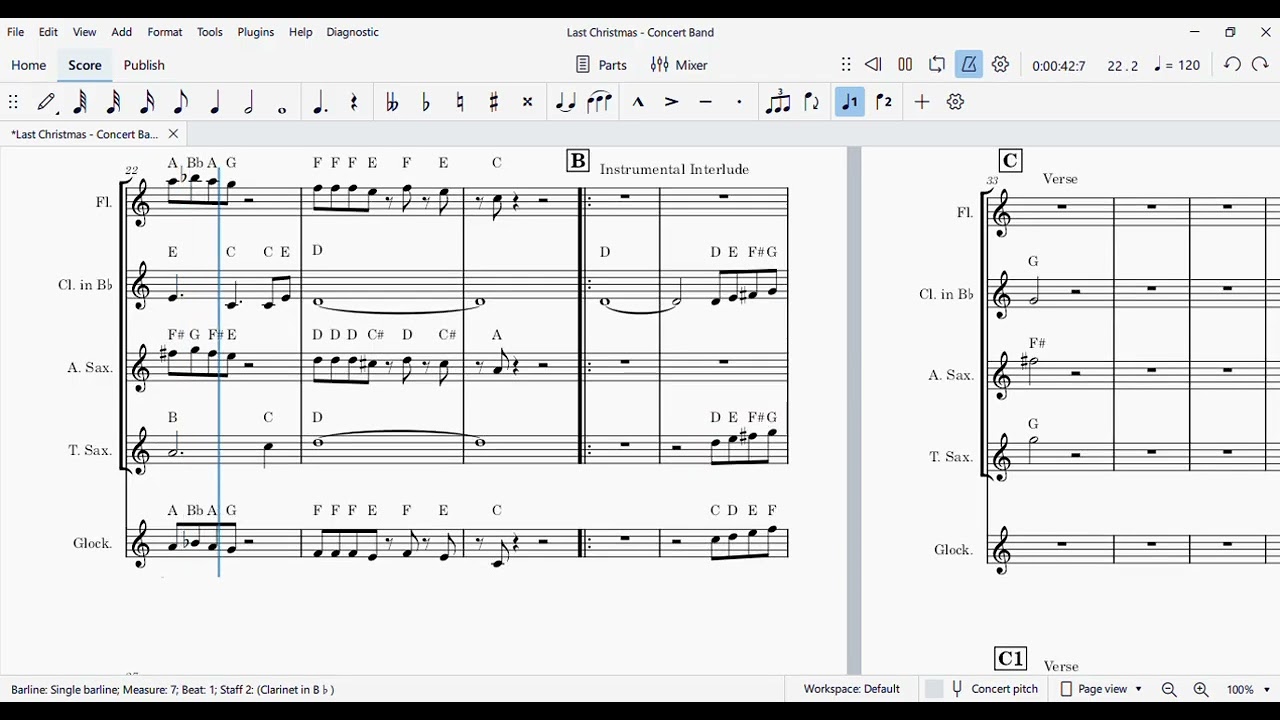Select the half note duration
This screenshot has height=720, width=1280.
click(249, 102)
